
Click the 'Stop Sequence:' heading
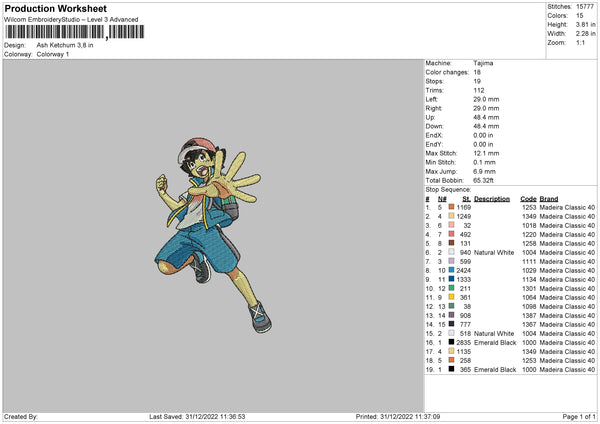click(448, 189)
